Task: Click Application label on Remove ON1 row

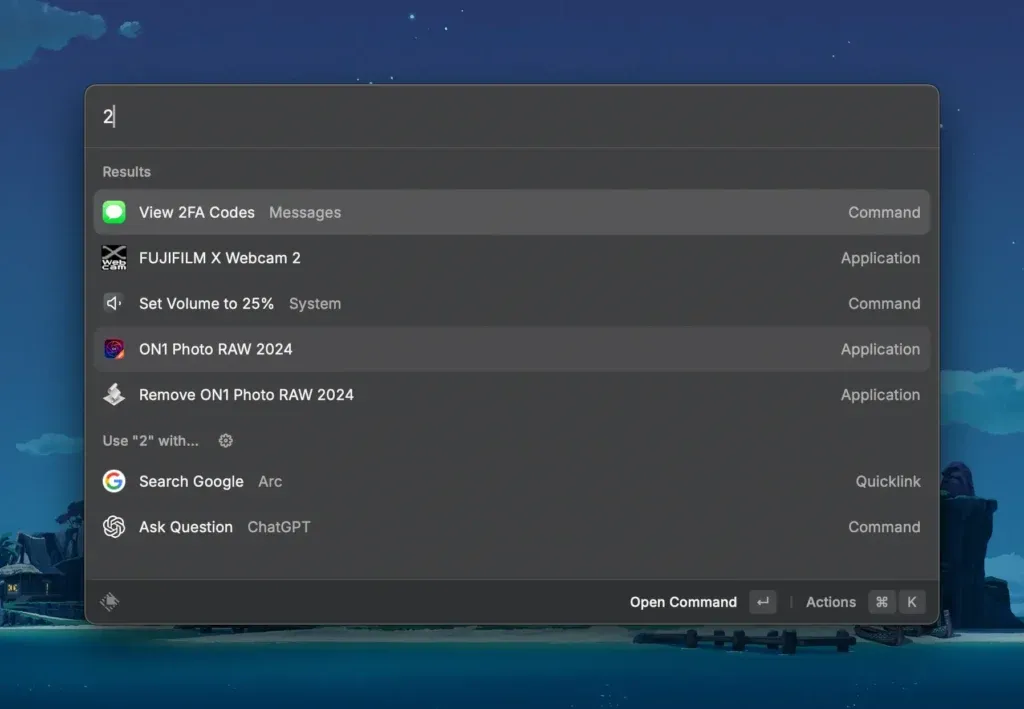Action: (880, 395)
